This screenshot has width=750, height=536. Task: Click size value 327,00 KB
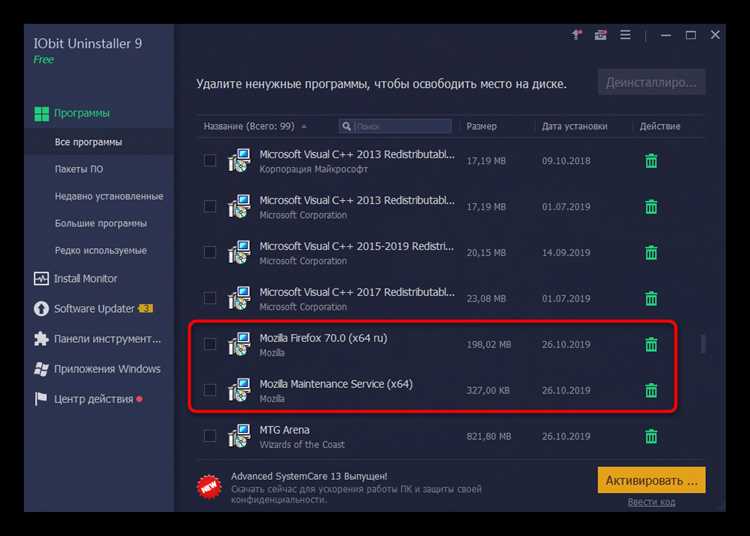[x=488, y=391]
